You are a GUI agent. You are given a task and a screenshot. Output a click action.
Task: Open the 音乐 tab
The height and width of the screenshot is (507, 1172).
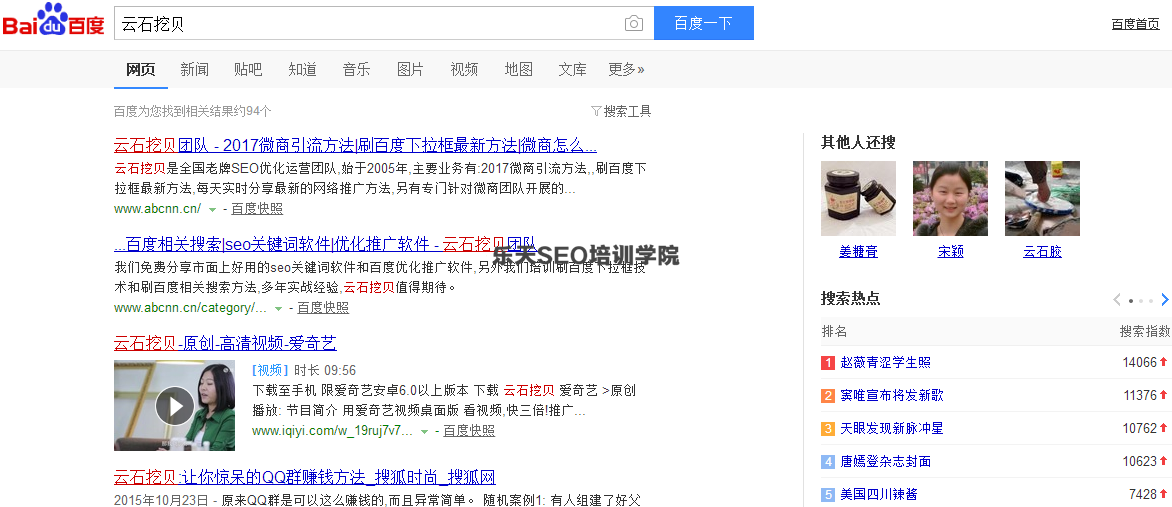(x=357, y=70)
